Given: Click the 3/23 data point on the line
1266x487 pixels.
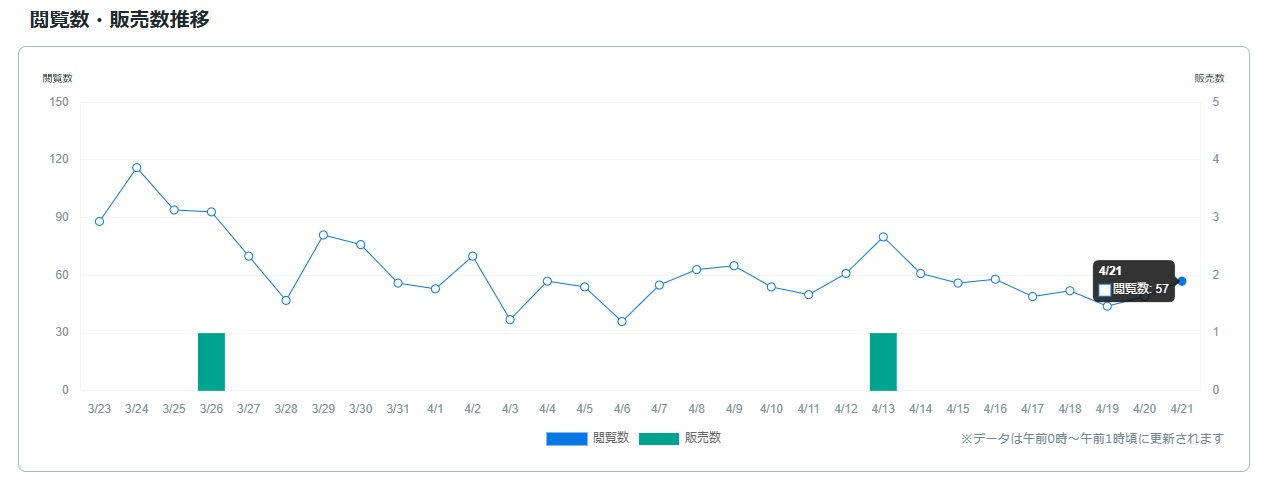Looking at the screenshot, I should click(99, 221).
